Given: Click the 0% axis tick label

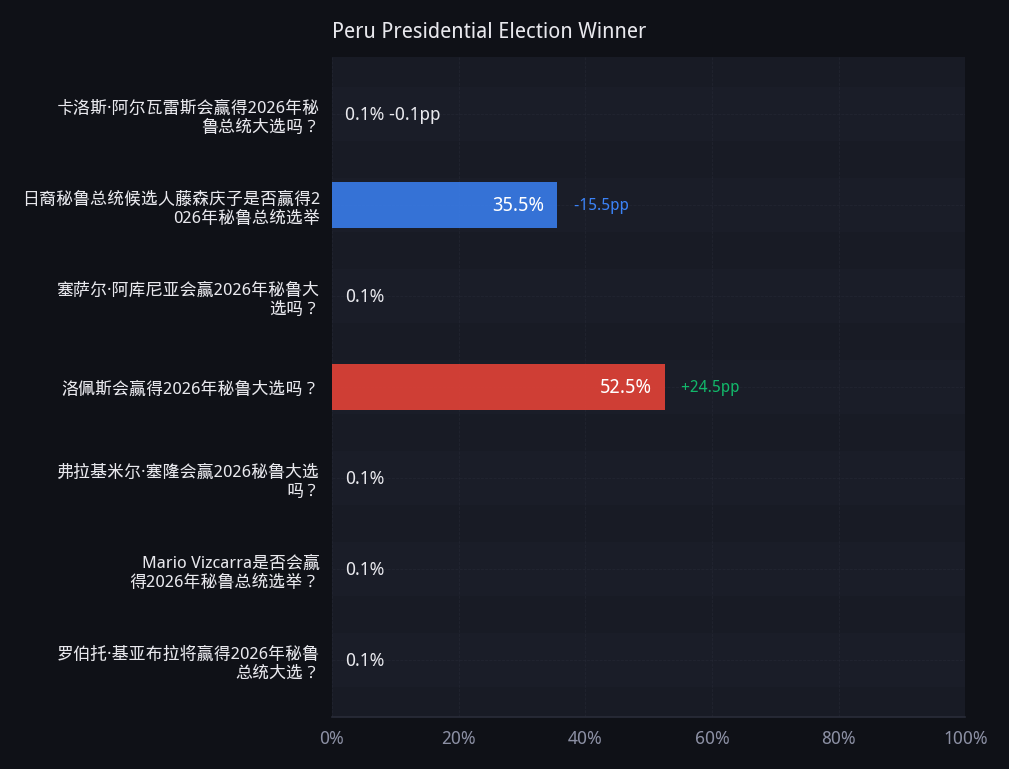Looking at the screenshot, I should pyautogui.click(x=332, y=737).
